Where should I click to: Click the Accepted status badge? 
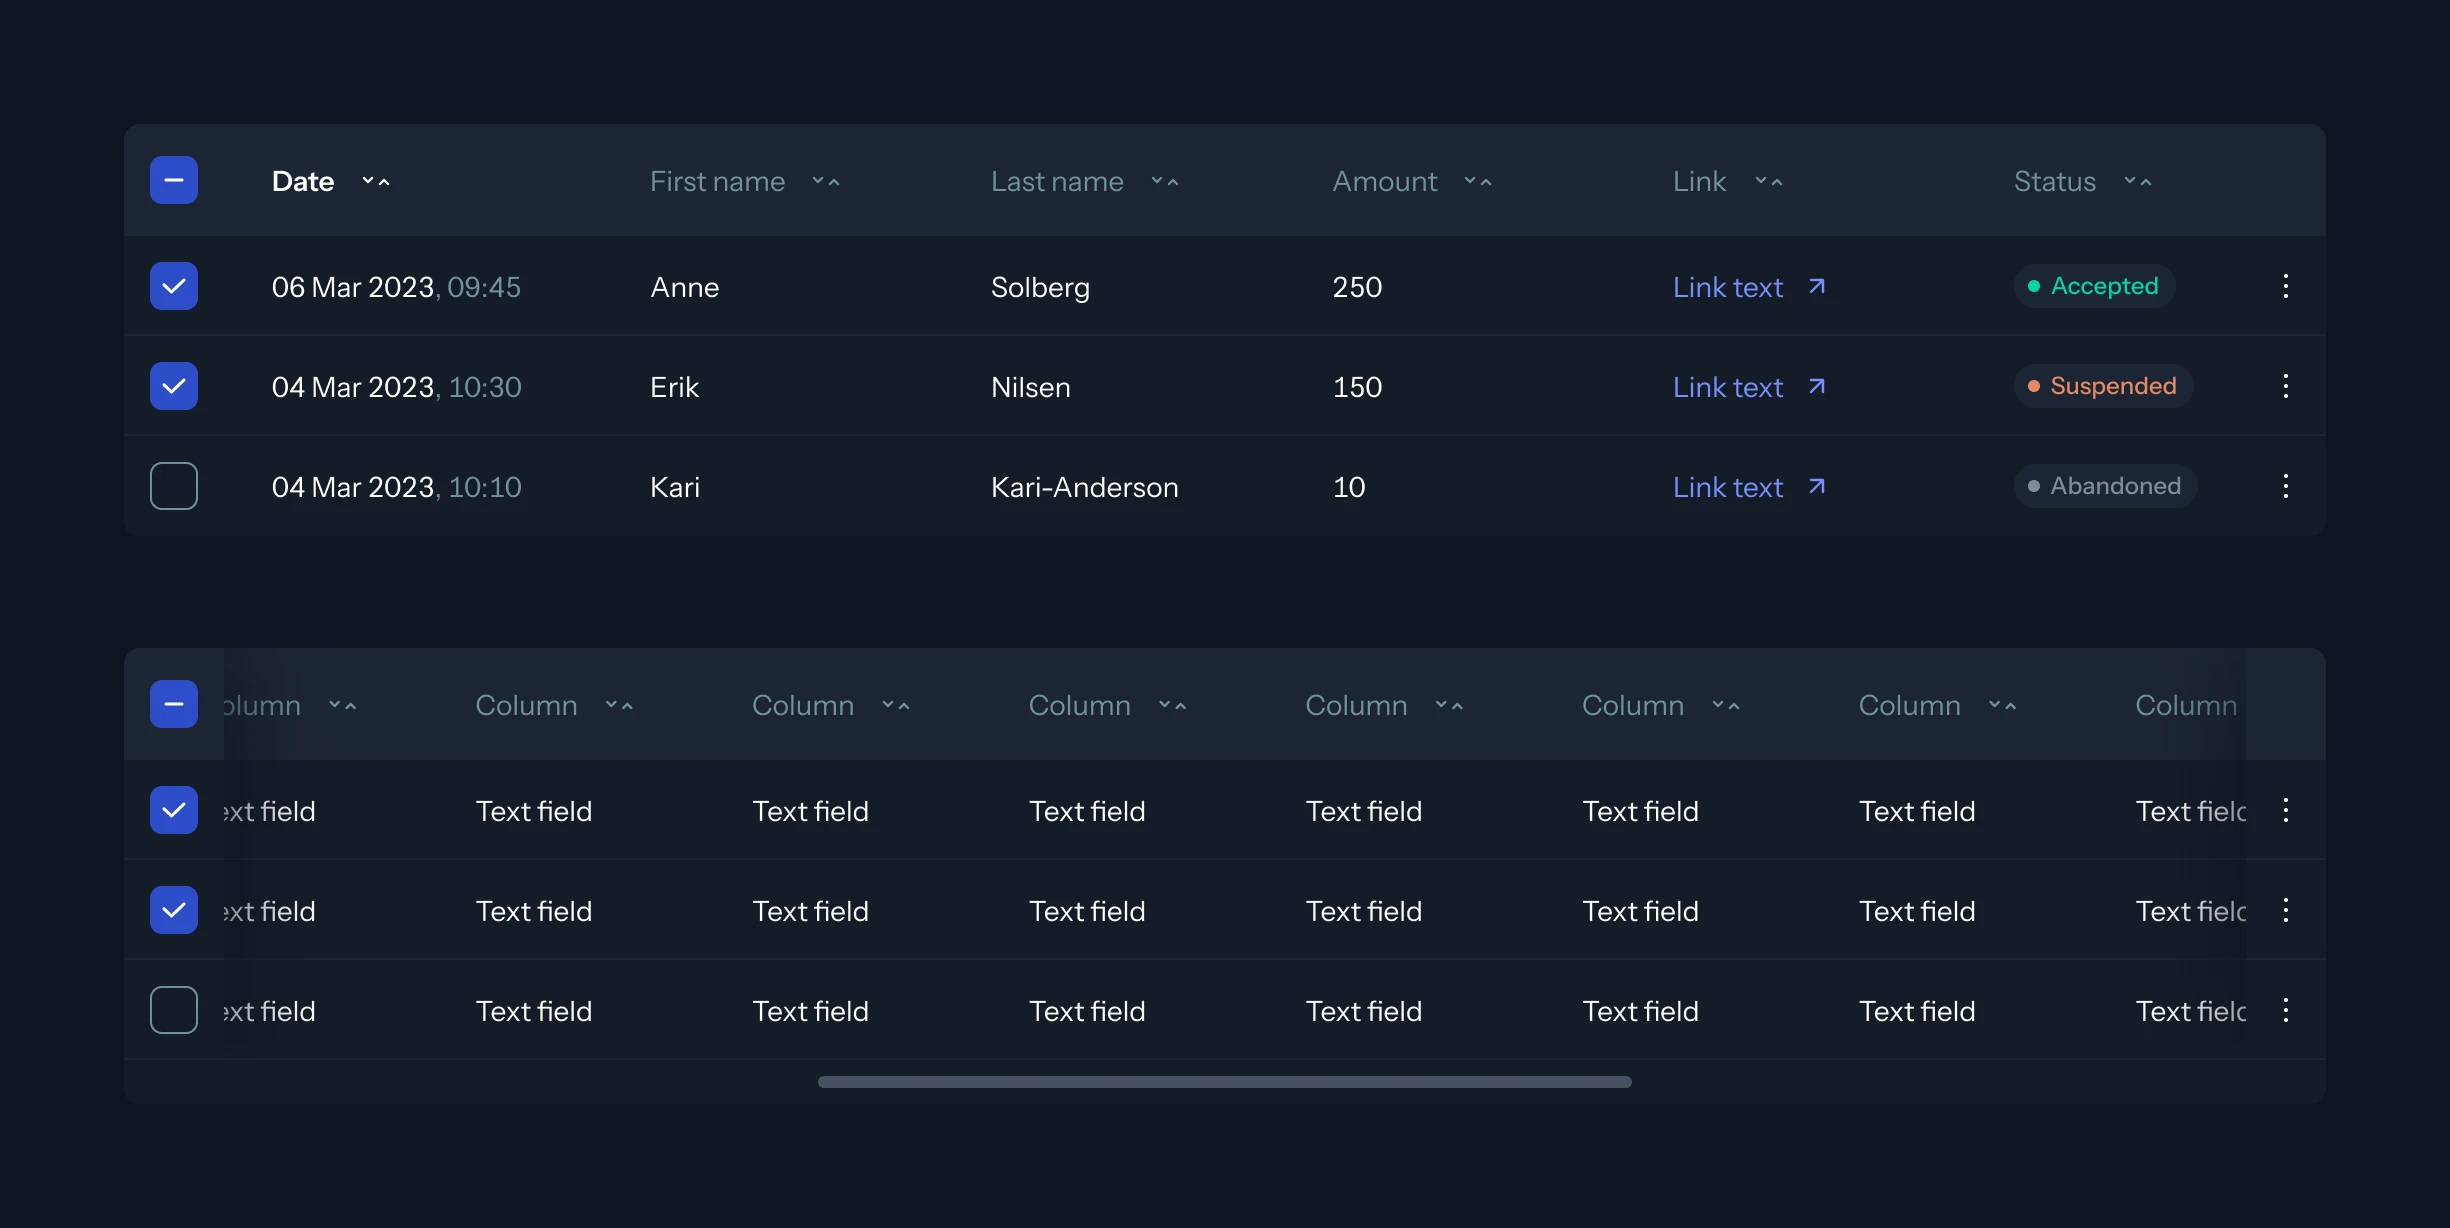tap(2094, 286)
